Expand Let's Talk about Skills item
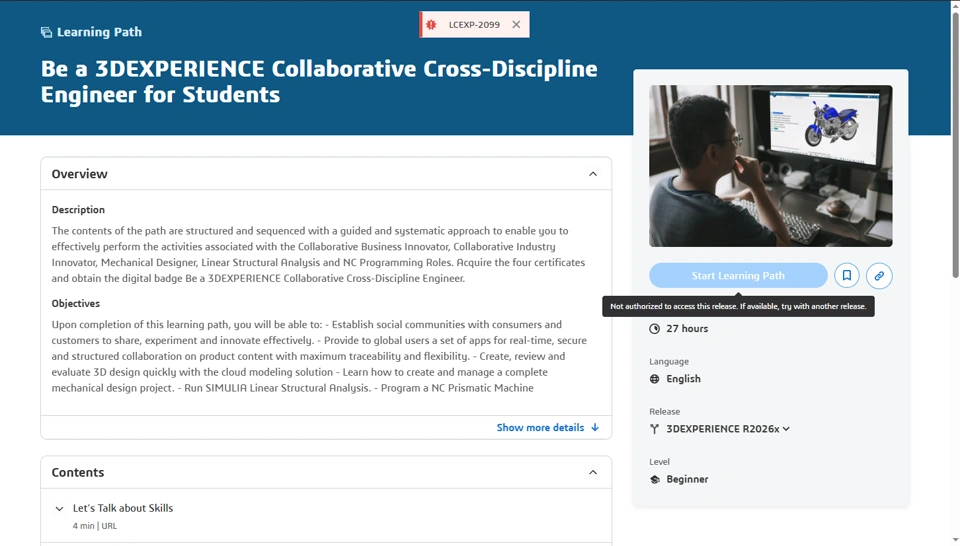The height and width of the screenshot is (546, 960). pyautogui.click(x=59, y=508)
